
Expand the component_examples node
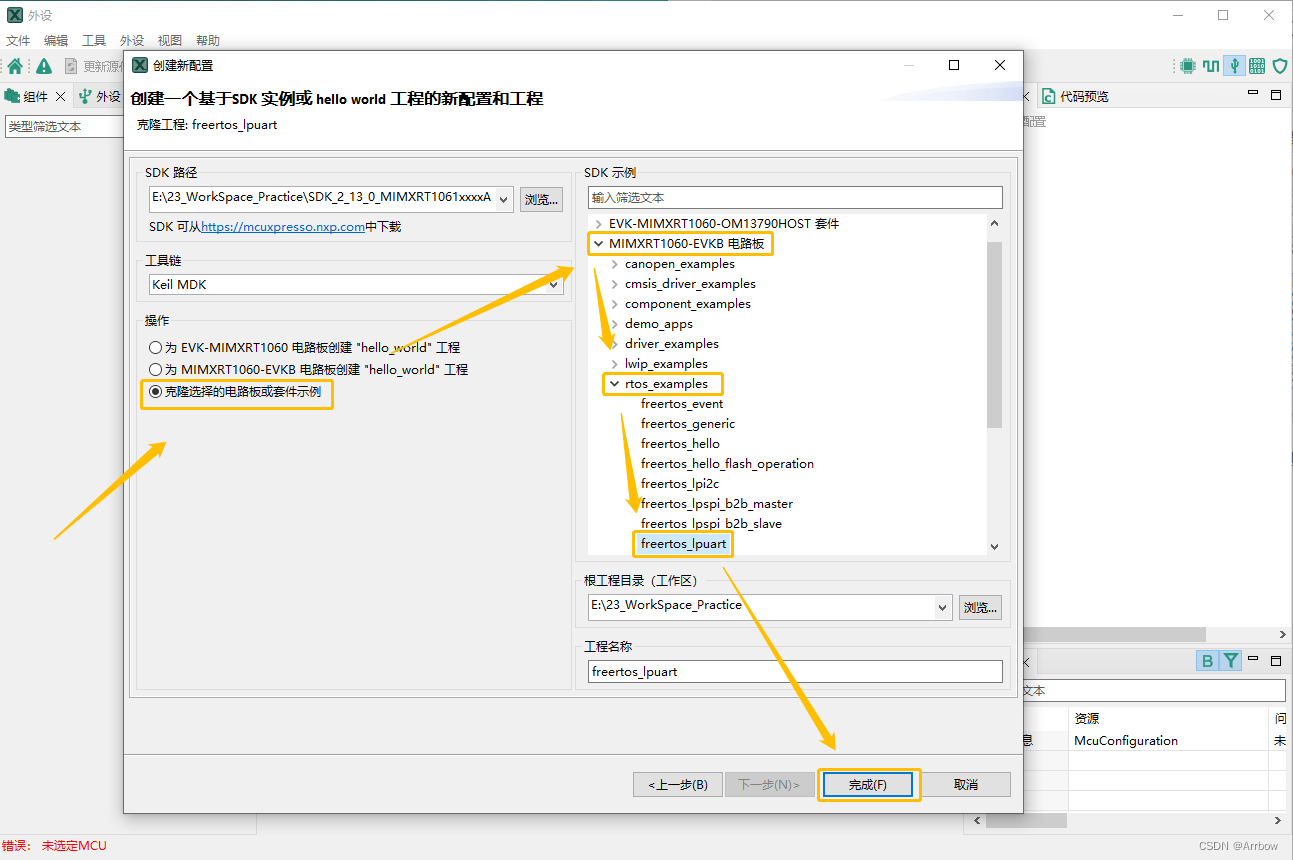[614, 304]
